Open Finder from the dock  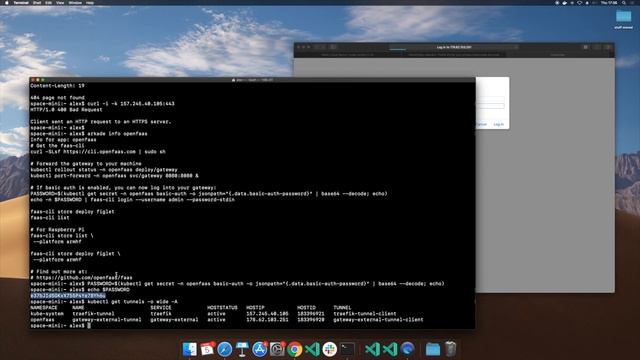(189, 349)
